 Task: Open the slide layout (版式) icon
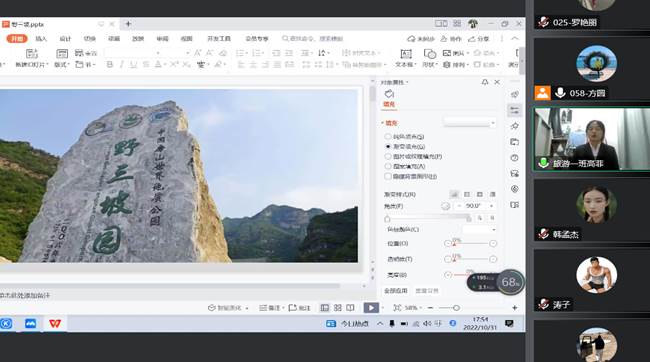point(62,53)
